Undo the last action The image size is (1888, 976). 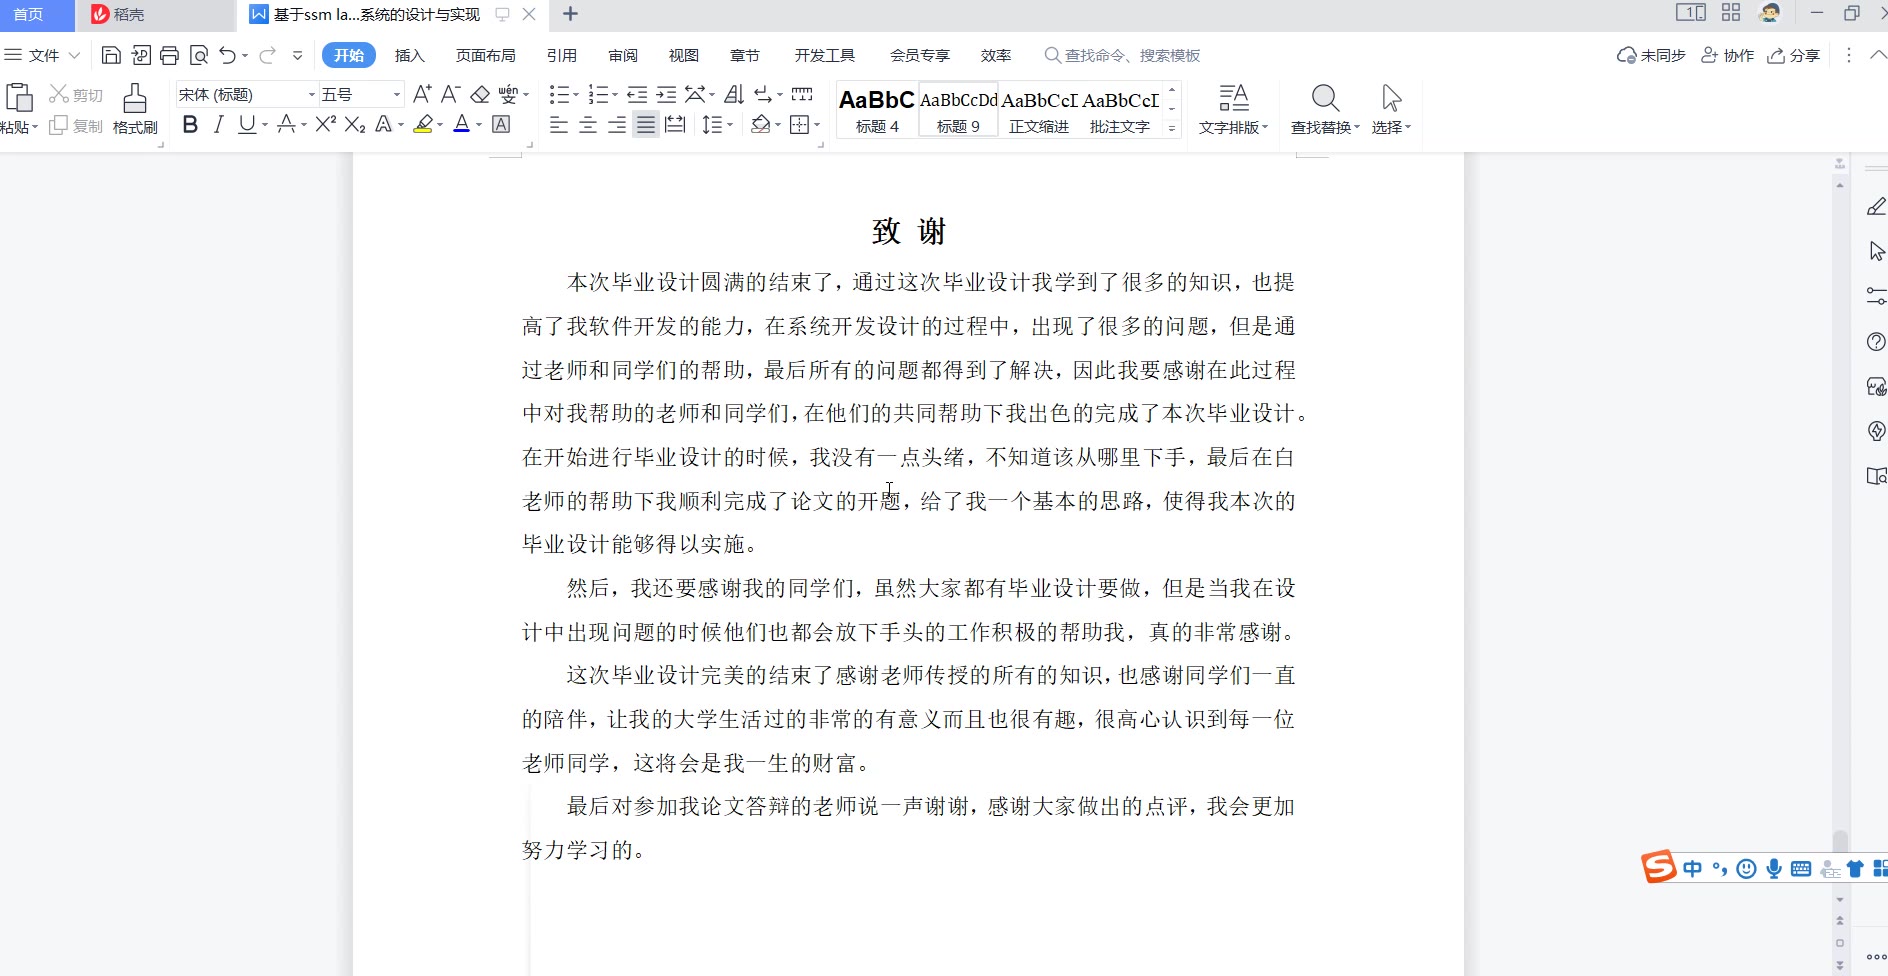pyautogui.click(x=228, y=55)
